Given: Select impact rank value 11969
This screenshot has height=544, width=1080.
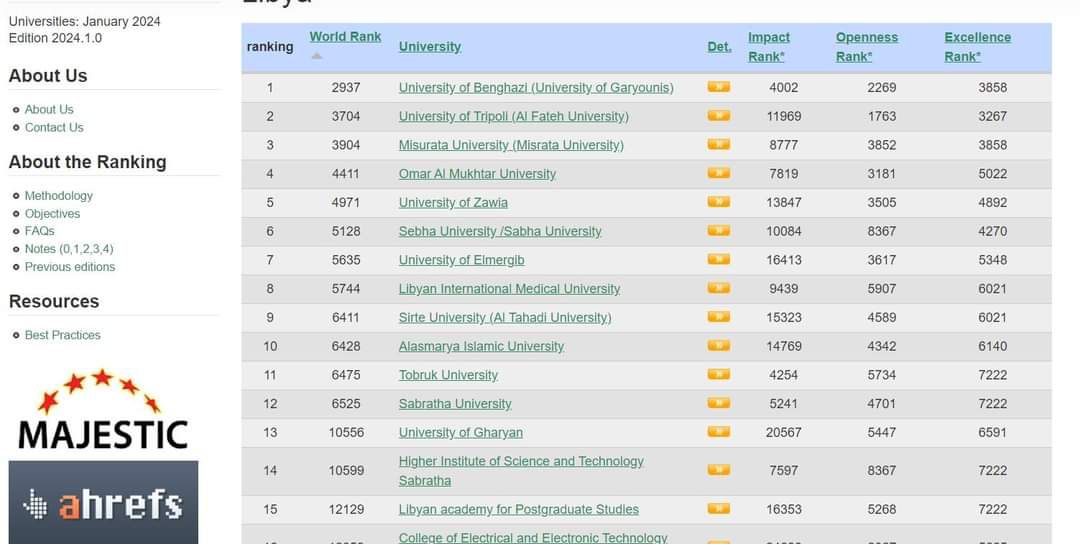Looking at the screenshot, I should (784, 116).
